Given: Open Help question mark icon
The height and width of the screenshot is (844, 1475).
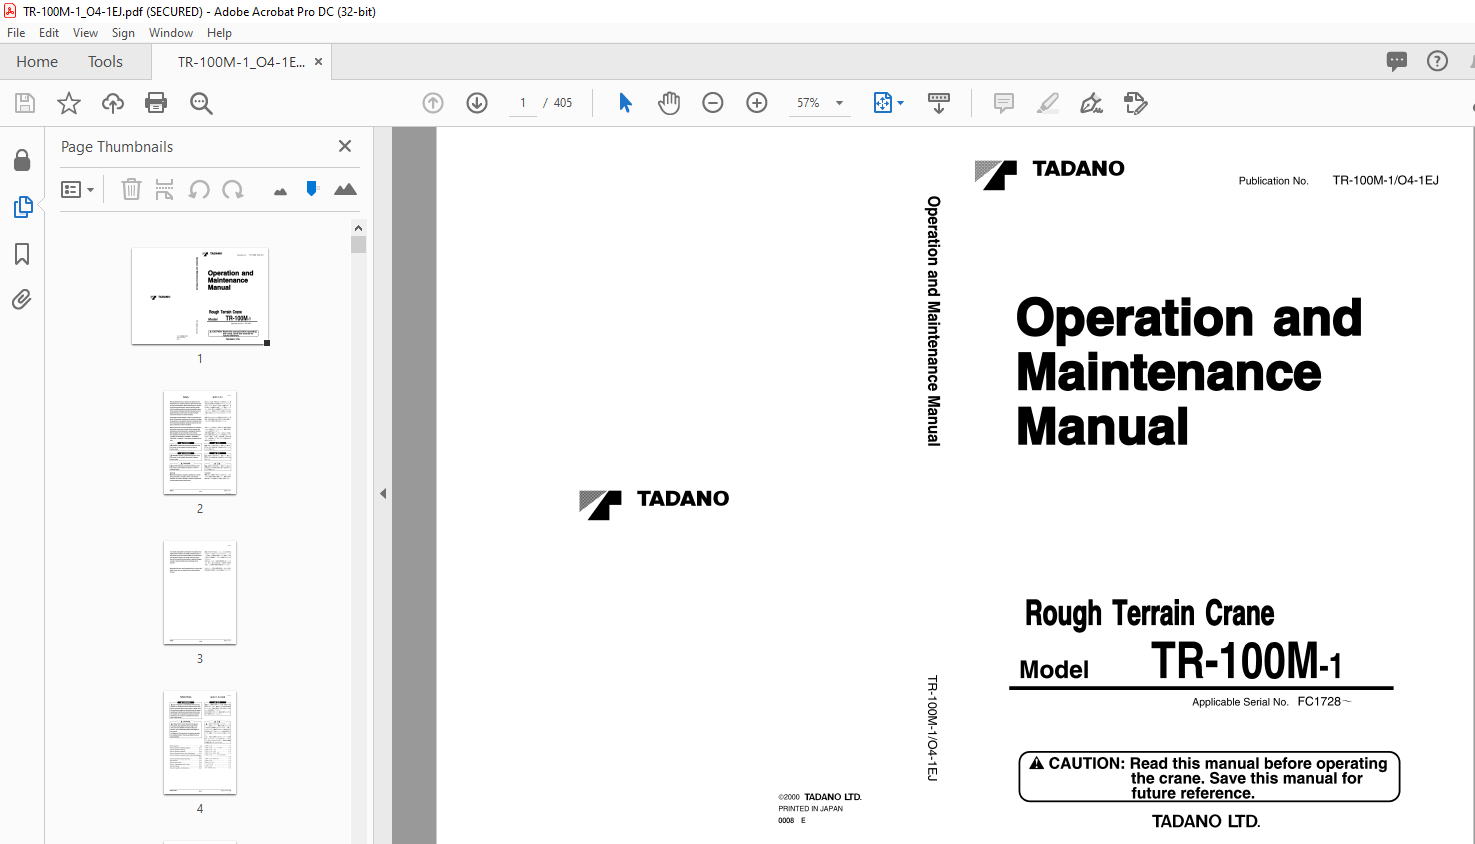Looking at the screenshot, I should point(1437,61).
